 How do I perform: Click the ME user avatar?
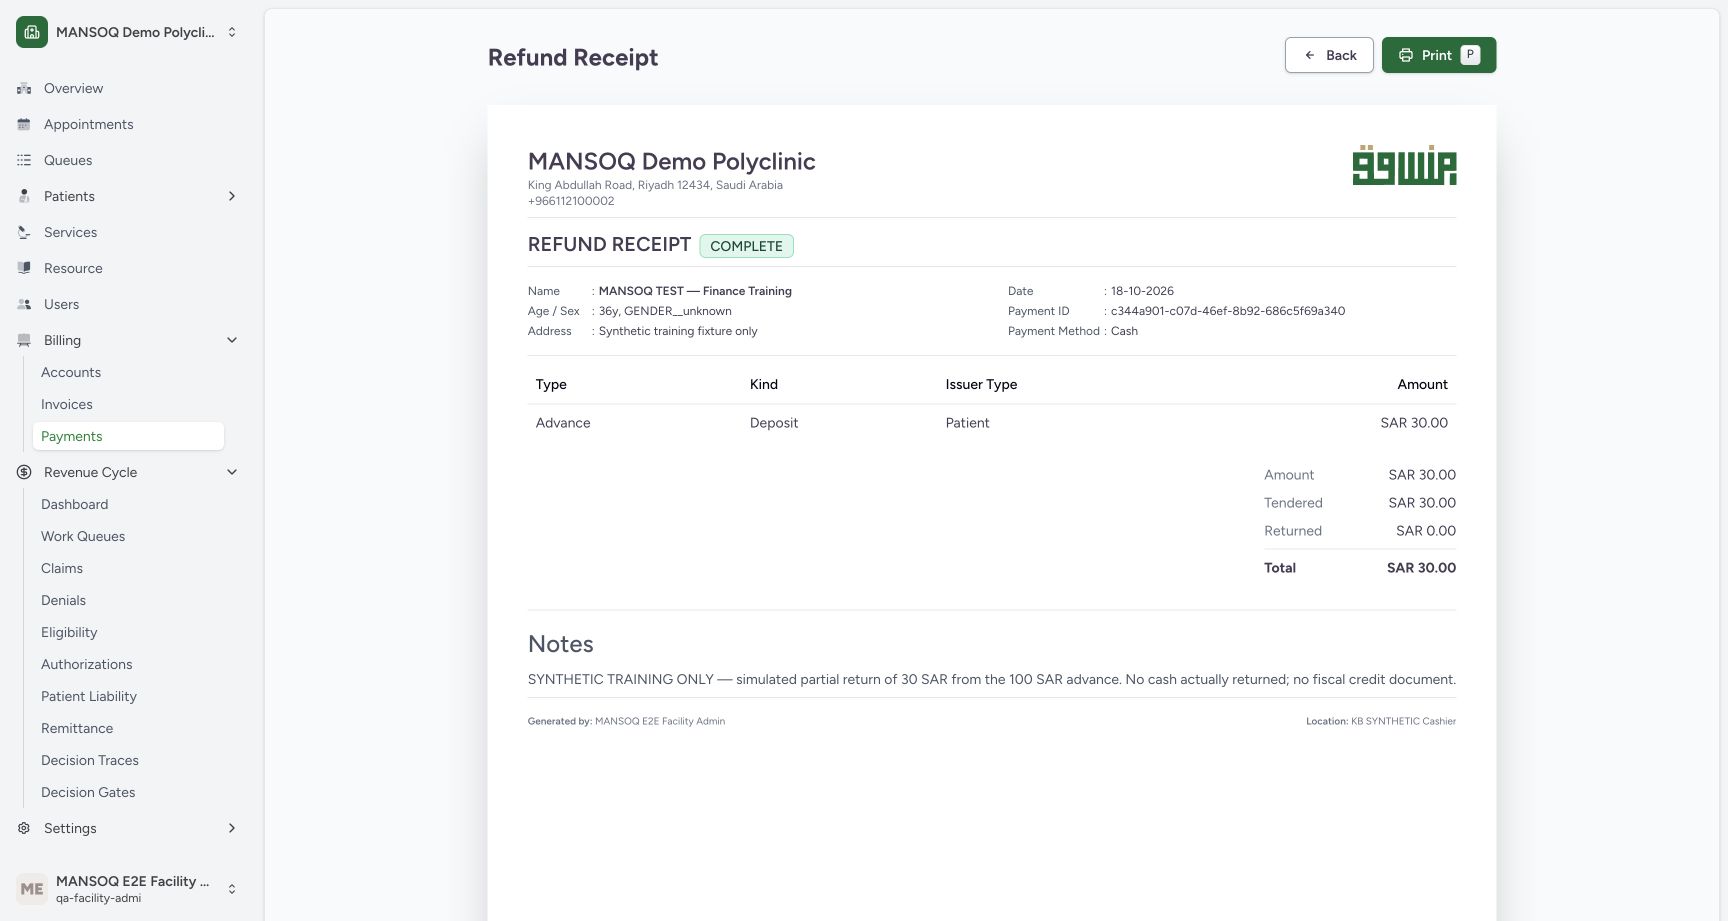point(32,888)
